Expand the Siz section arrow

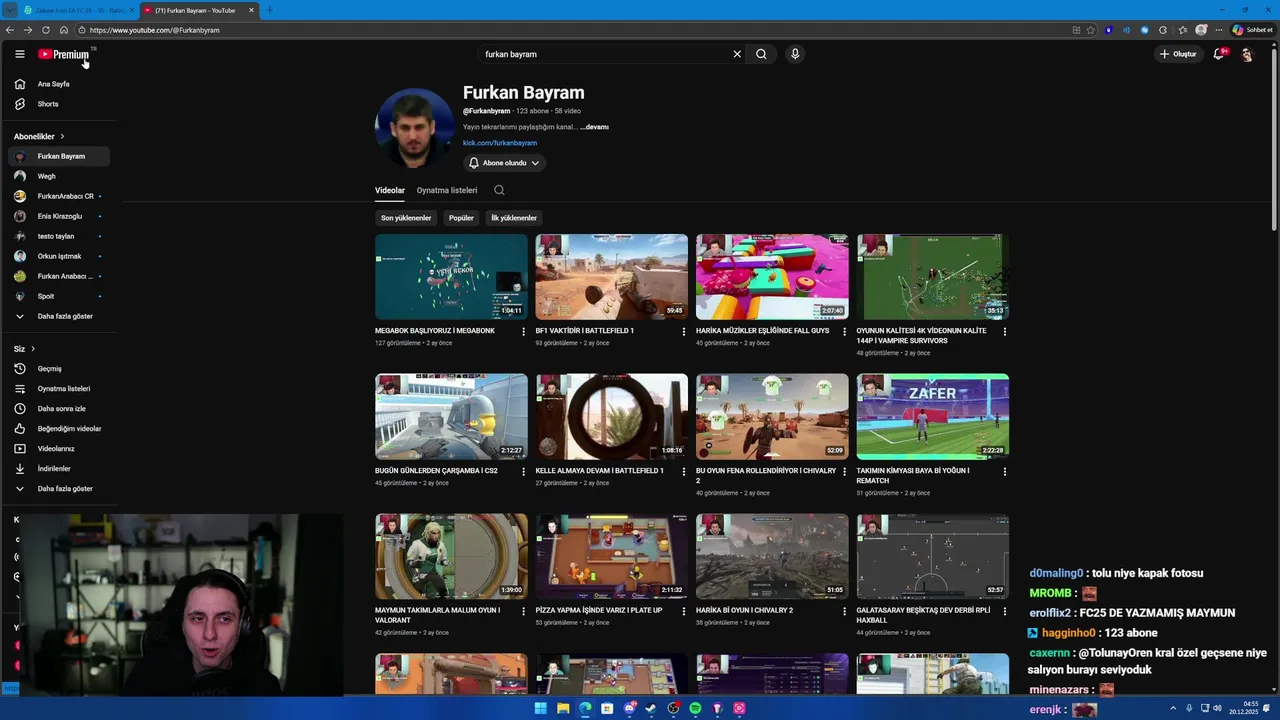[x=33, y=349]
